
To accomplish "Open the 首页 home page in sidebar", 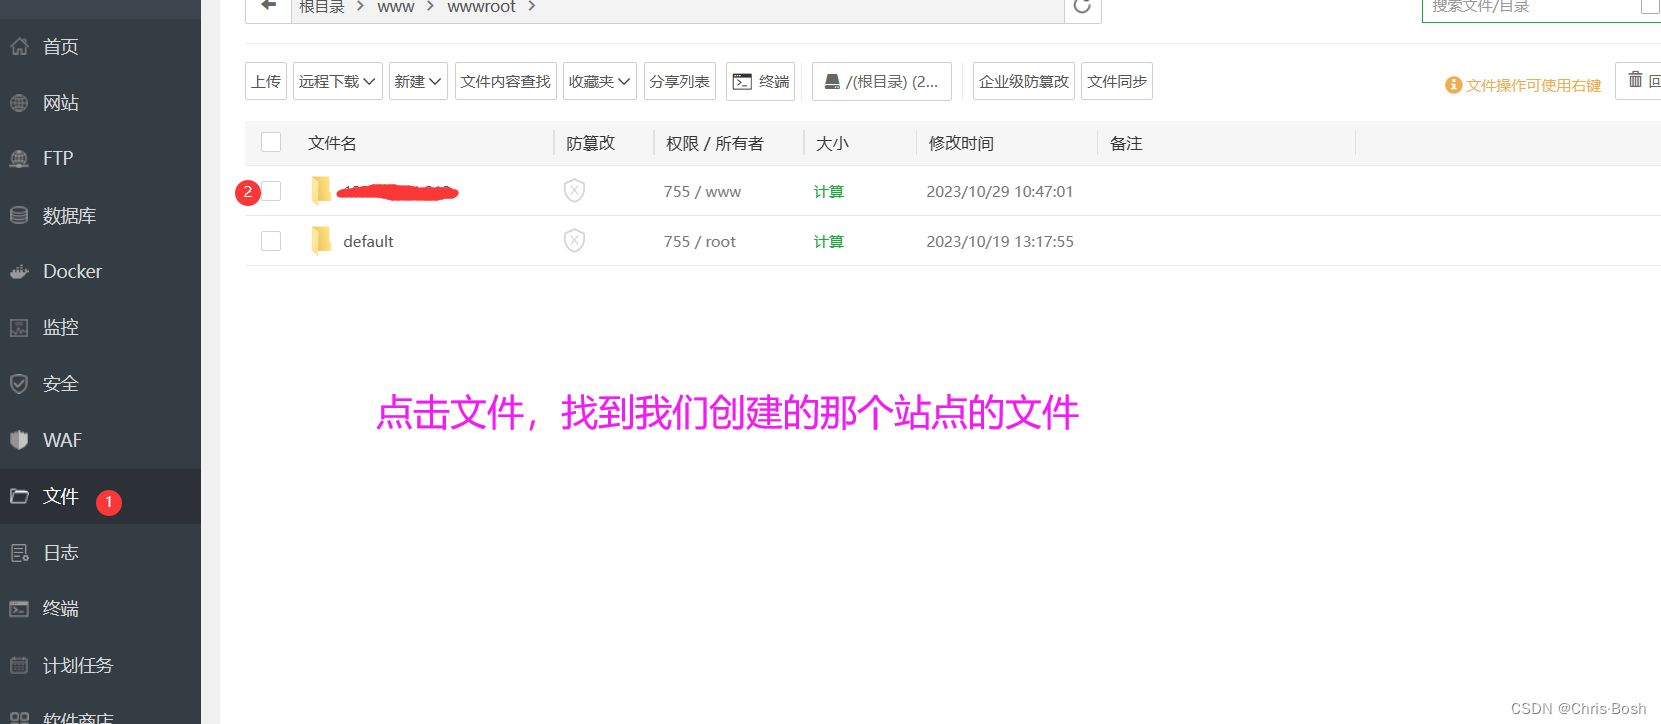I will click(60, 47).
